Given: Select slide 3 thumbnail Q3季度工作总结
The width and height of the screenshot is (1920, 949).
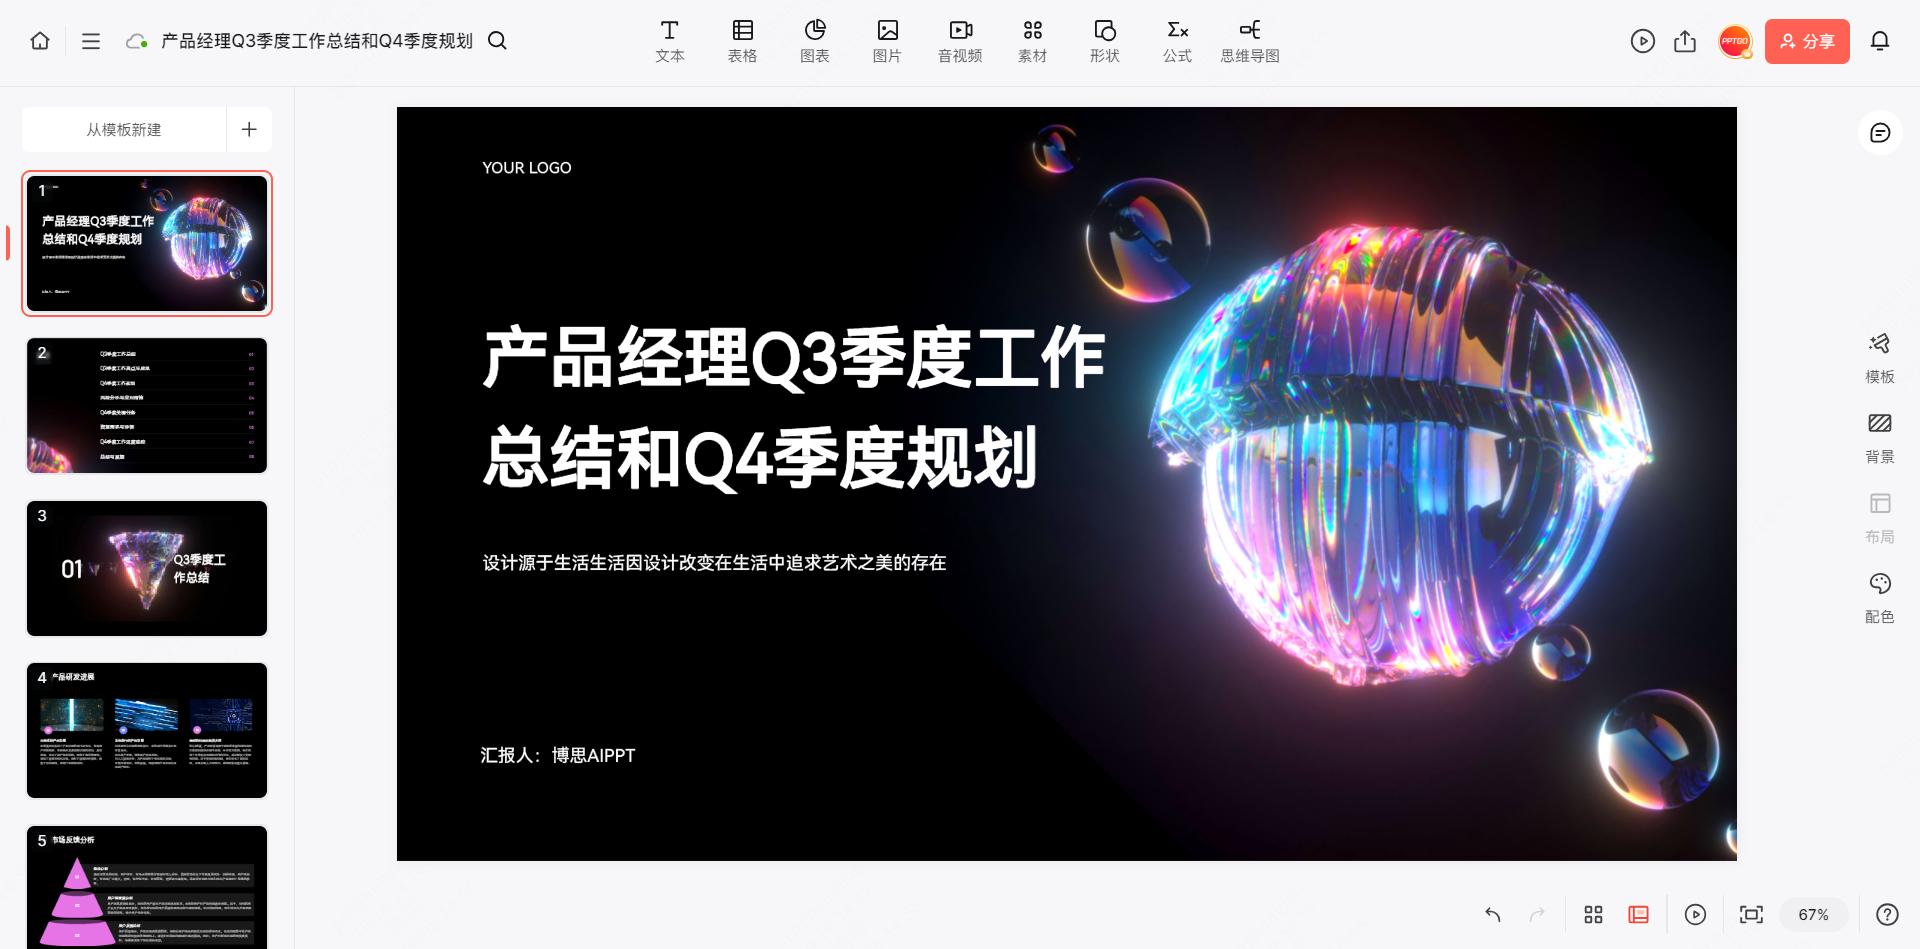Looking at the screenshot, I should pyautogui.click(x=146, y=568).
